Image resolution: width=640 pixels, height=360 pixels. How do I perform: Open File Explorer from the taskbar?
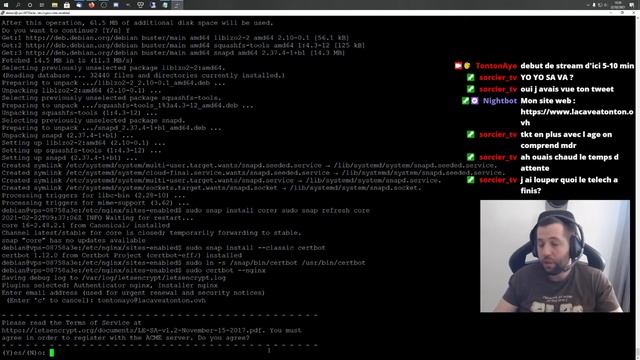coord(54,5)
